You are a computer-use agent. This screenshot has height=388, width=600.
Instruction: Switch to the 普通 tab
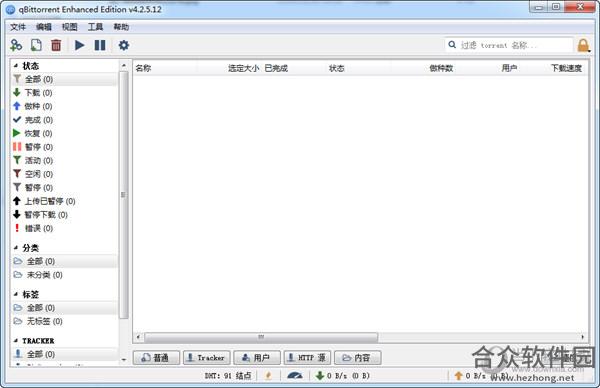[x=156, y=358]
